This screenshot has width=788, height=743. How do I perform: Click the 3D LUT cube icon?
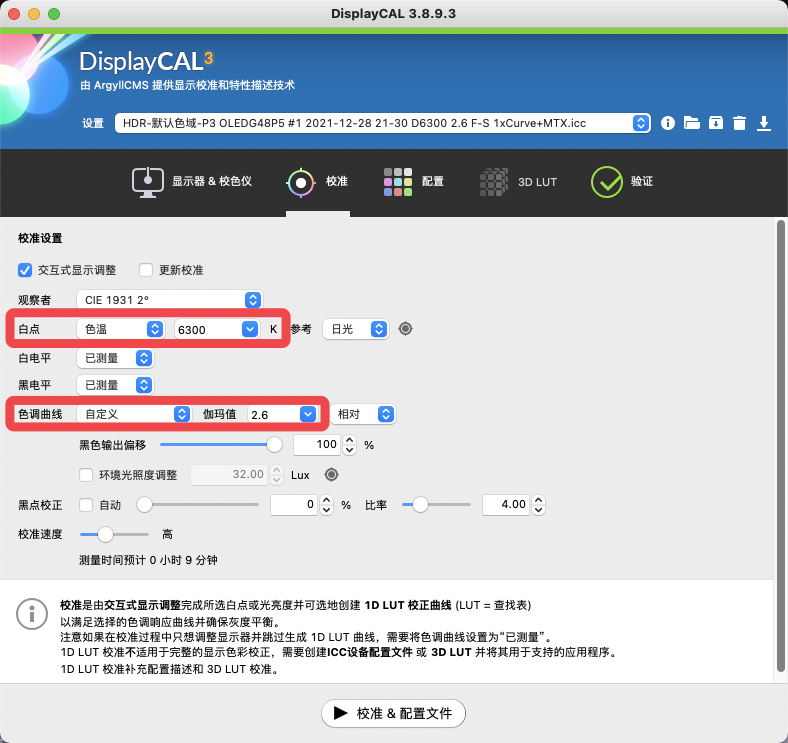point(494,182)
